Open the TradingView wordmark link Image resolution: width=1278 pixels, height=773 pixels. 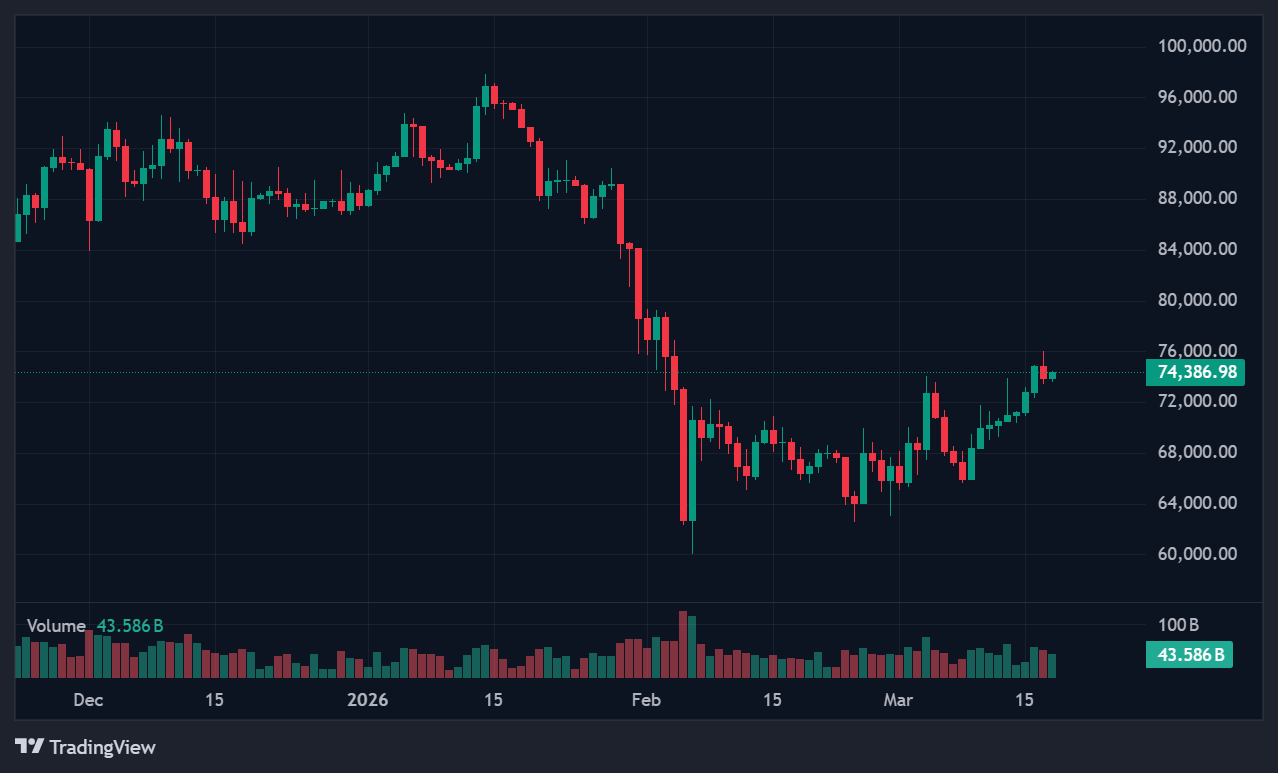[102, 747]
